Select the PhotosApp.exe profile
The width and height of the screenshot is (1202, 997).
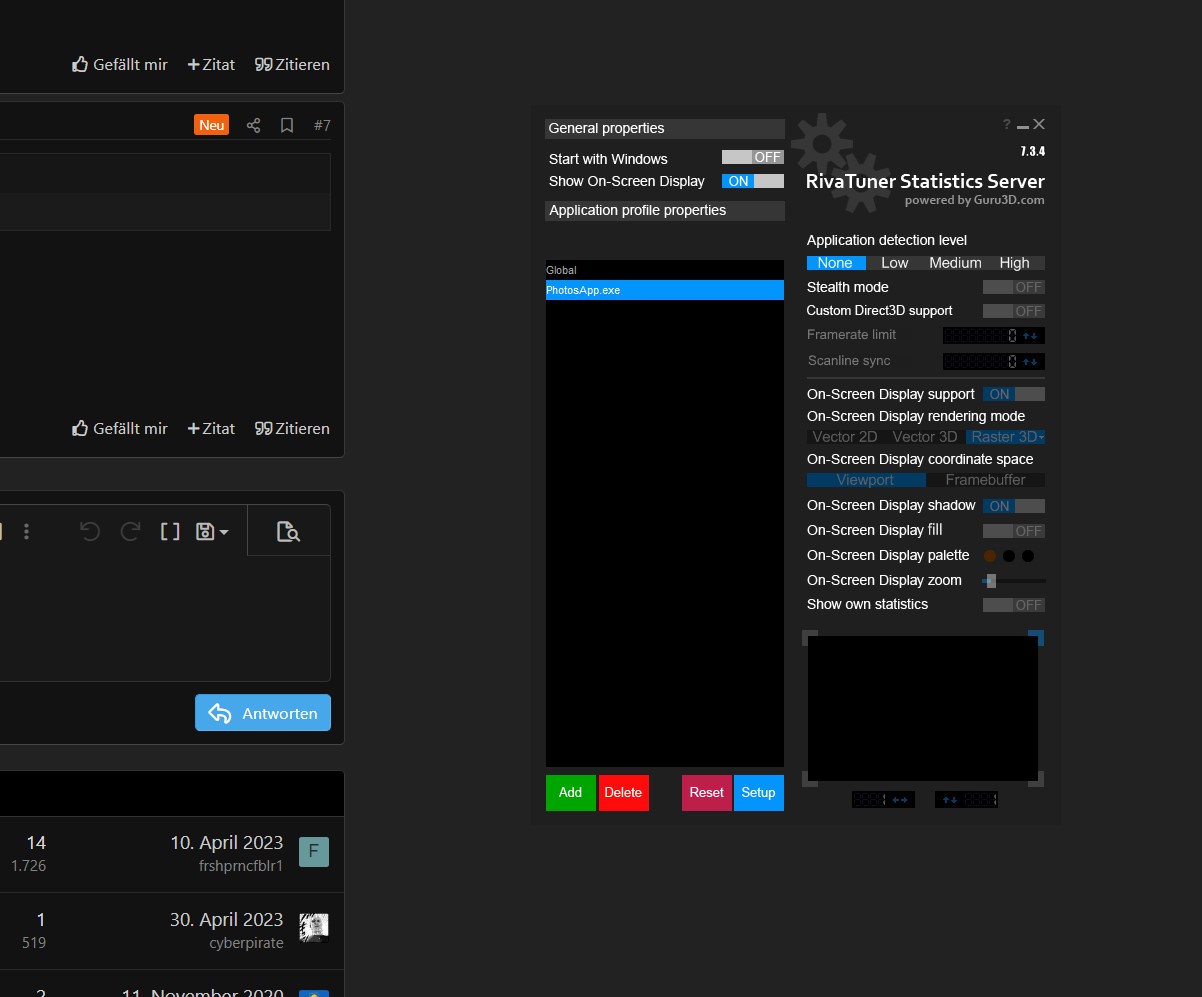[x=665, y=290]
